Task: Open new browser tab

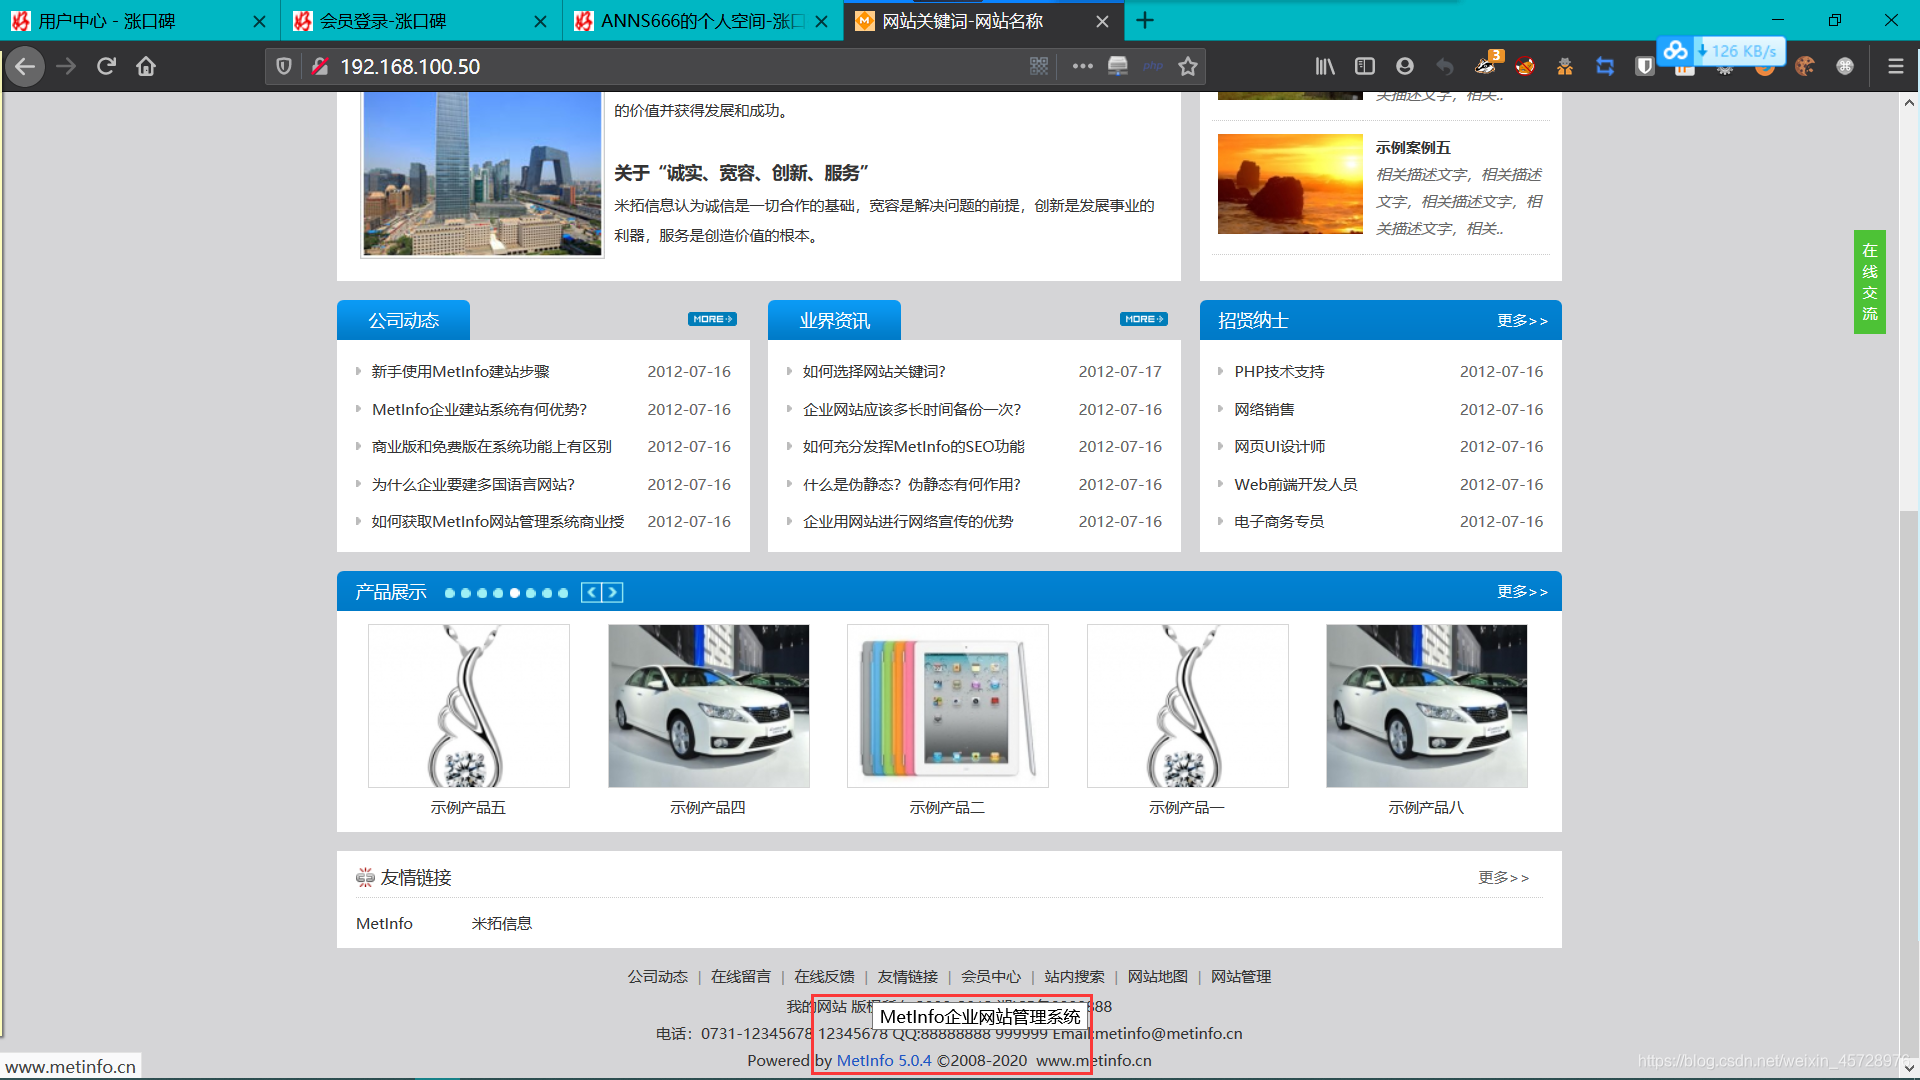Action: click(x=1145, y=20)
